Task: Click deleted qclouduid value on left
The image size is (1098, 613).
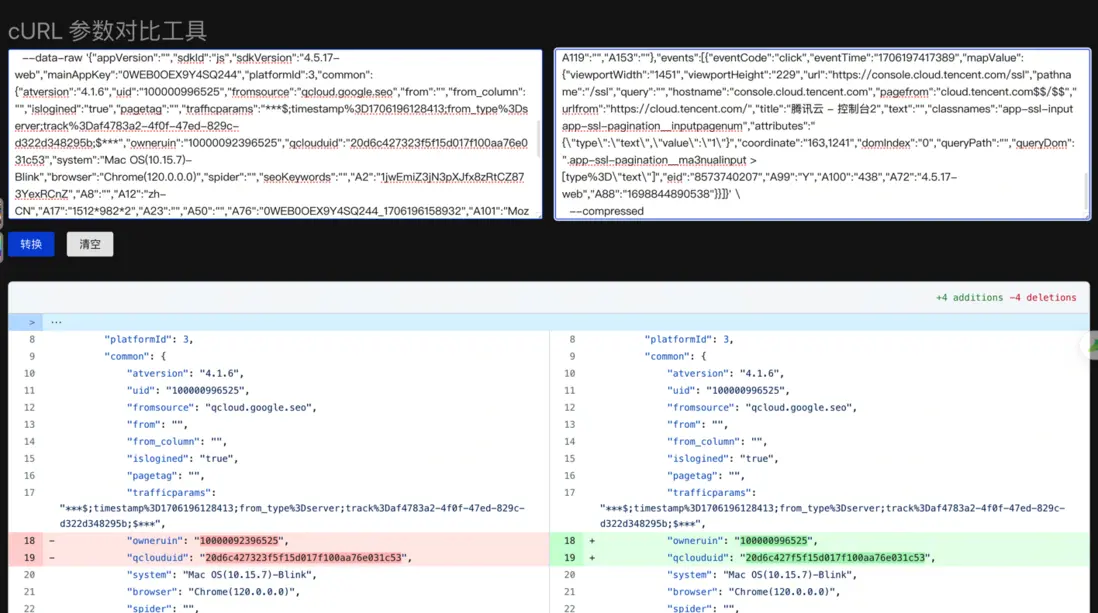Action: [303, 558]
